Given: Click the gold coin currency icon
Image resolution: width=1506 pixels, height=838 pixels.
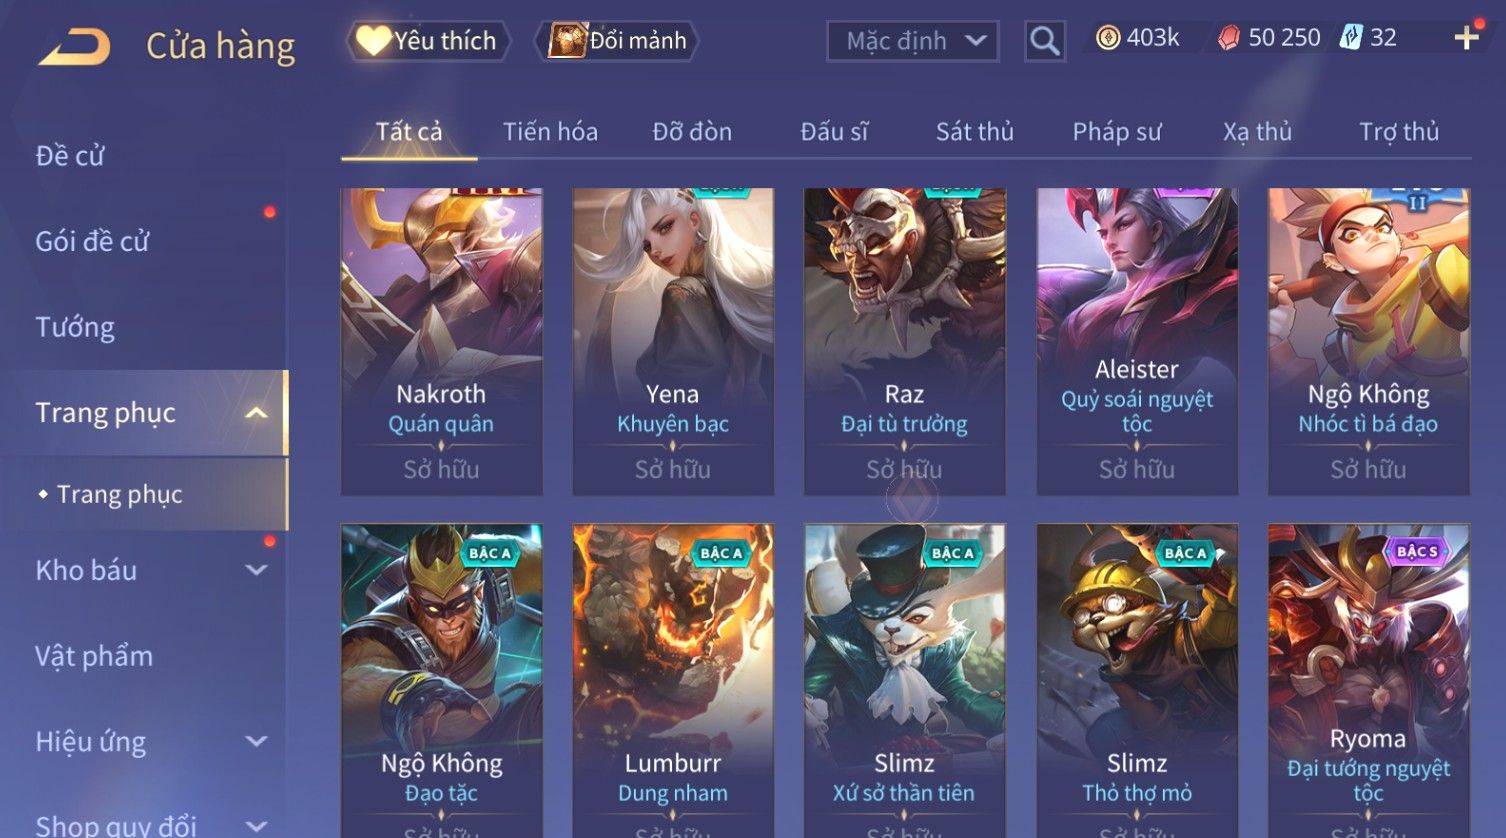Looking at the screenshot, I should tap(1107, 38).
